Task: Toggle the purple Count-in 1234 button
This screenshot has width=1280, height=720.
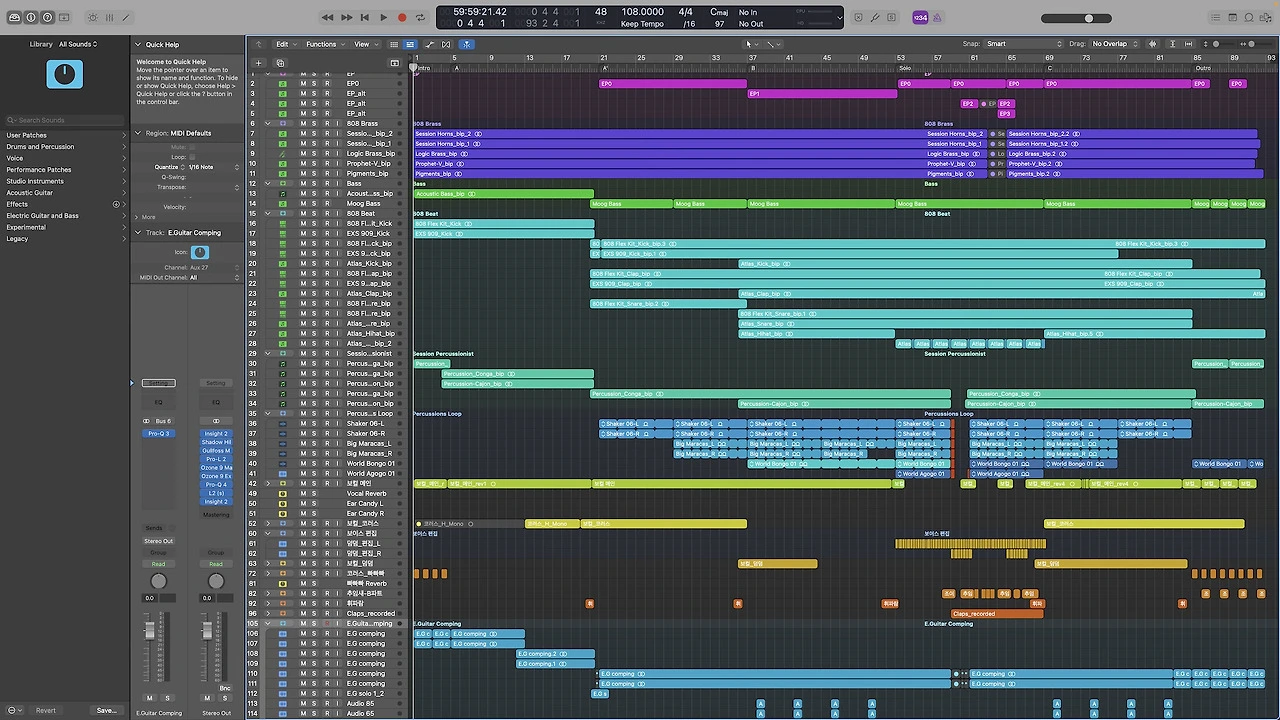Action: point(920,17)
